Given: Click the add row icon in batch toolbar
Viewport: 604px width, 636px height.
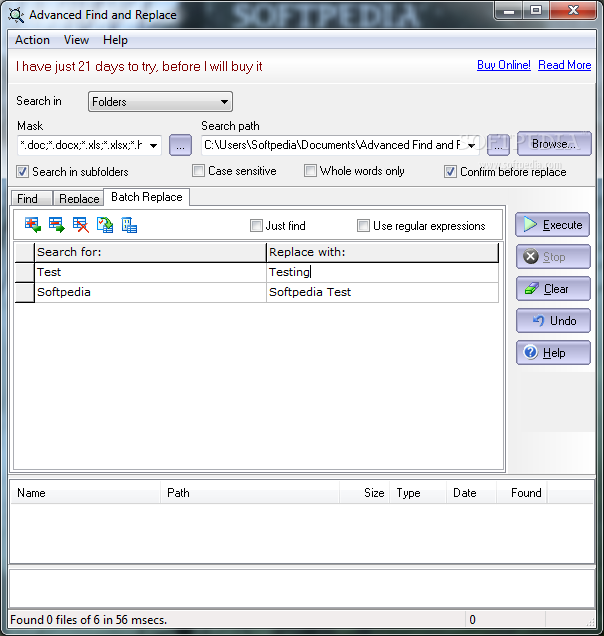Looking at the screenshot, I should (32, 225).
